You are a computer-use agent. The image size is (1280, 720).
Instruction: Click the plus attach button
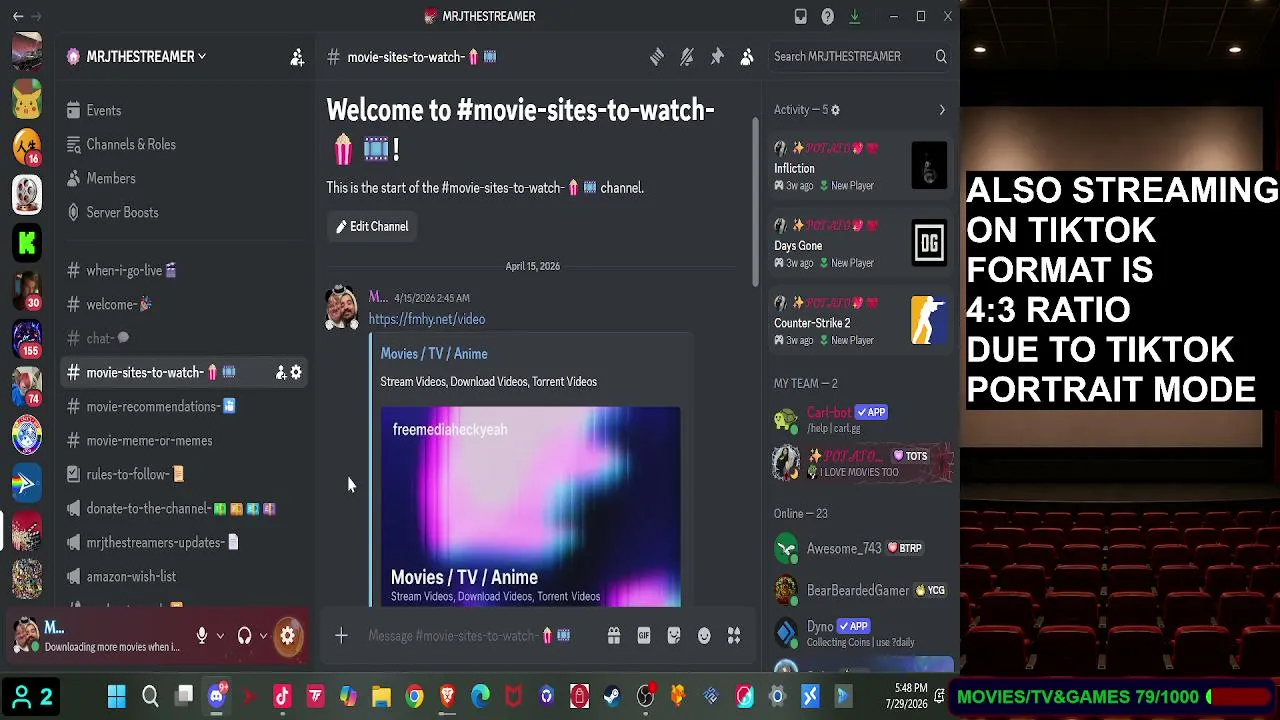tap(341, 636)
